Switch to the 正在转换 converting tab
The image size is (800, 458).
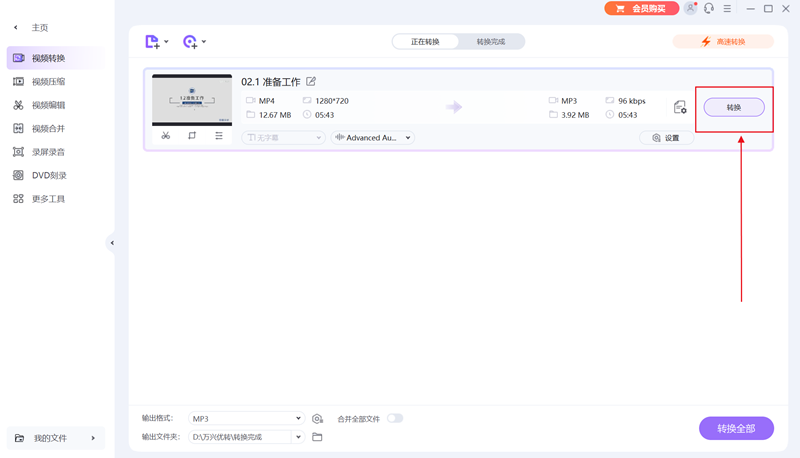[x=425, y=42]
